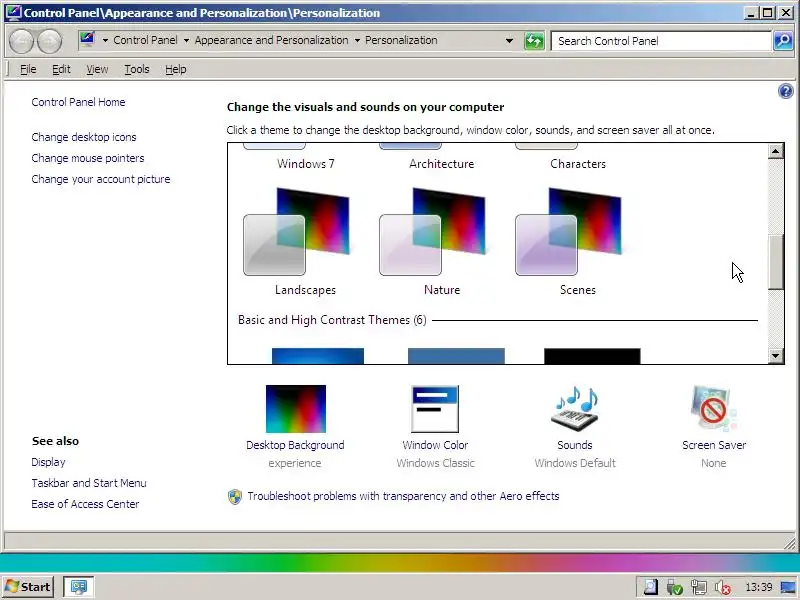Open Change mouse pointers link
This screenshot has height=600, width=800.
(88, 158)
